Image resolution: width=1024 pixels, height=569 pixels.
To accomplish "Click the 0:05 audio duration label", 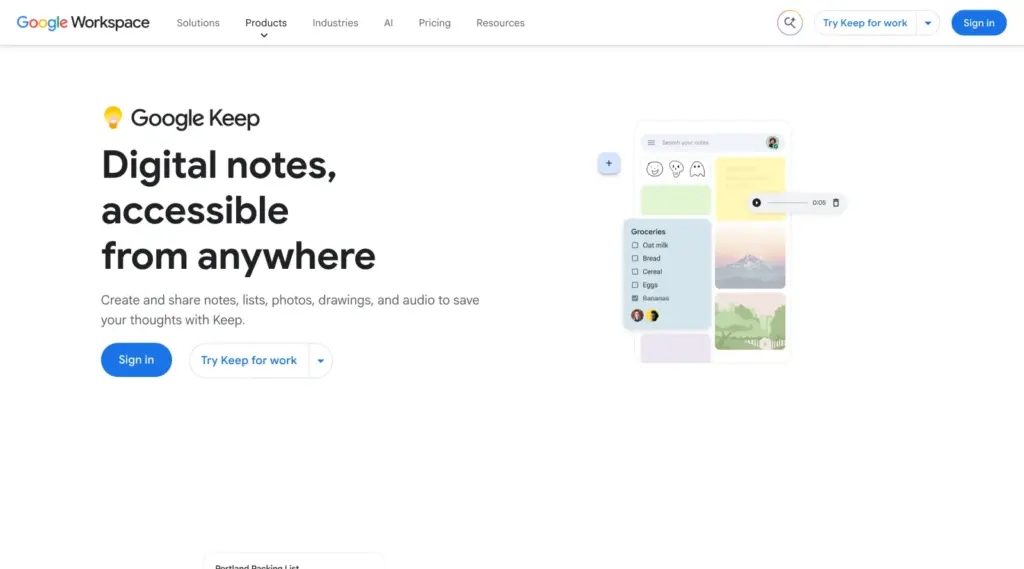I will pos(819,203).
